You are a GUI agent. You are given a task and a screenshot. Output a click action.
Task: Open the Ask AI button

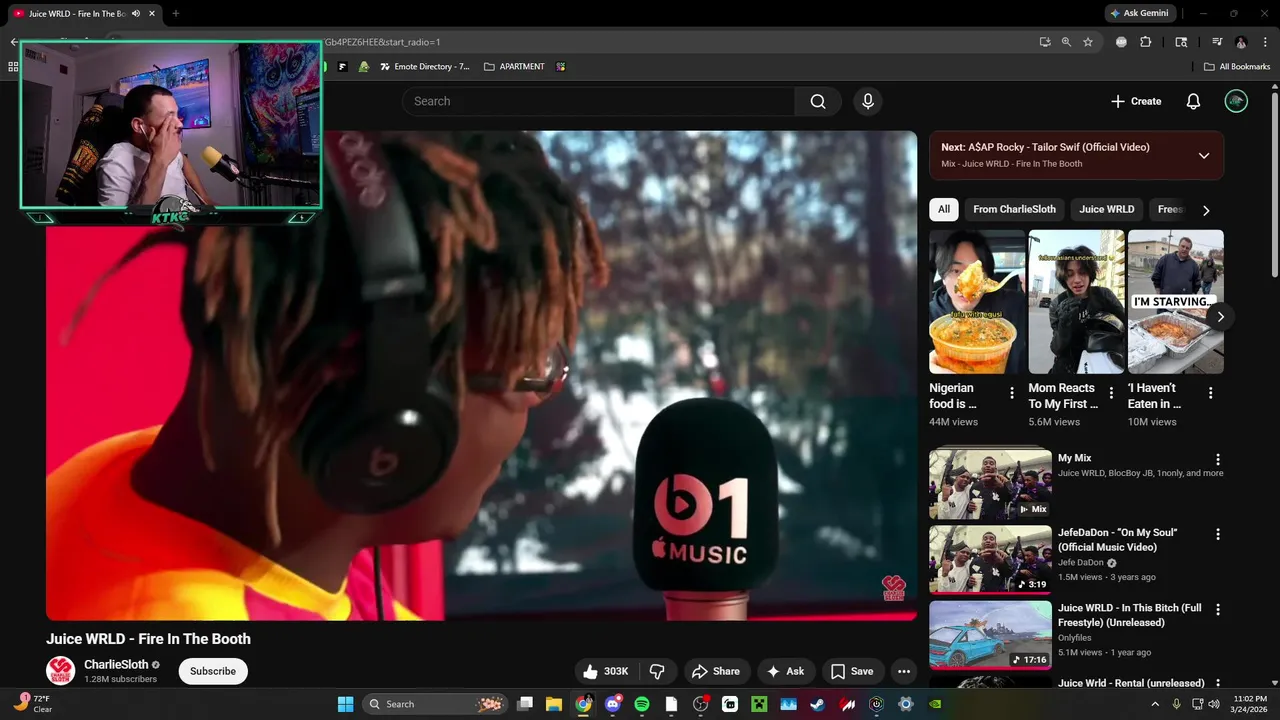tap(785, 671)
